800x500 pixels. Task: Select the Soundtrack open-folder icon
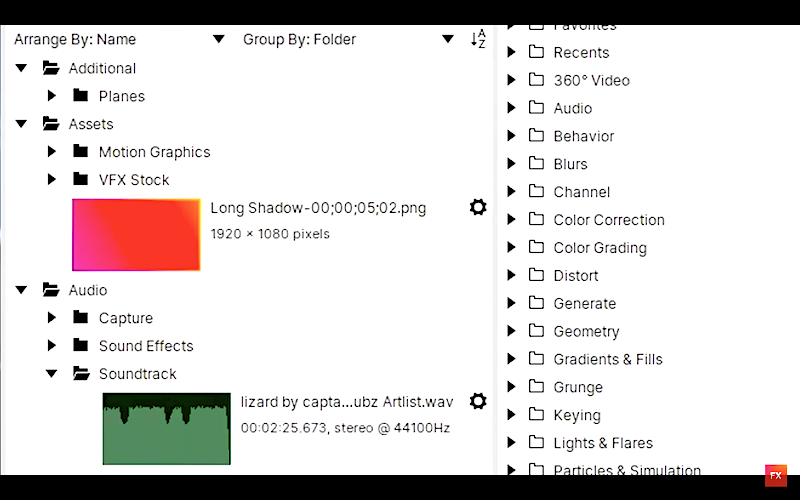[x=81, y=373]
